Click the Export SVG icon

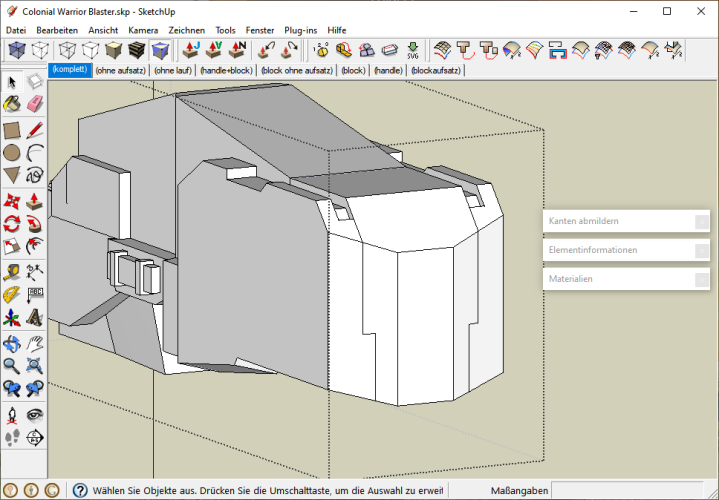click(413, 50)
